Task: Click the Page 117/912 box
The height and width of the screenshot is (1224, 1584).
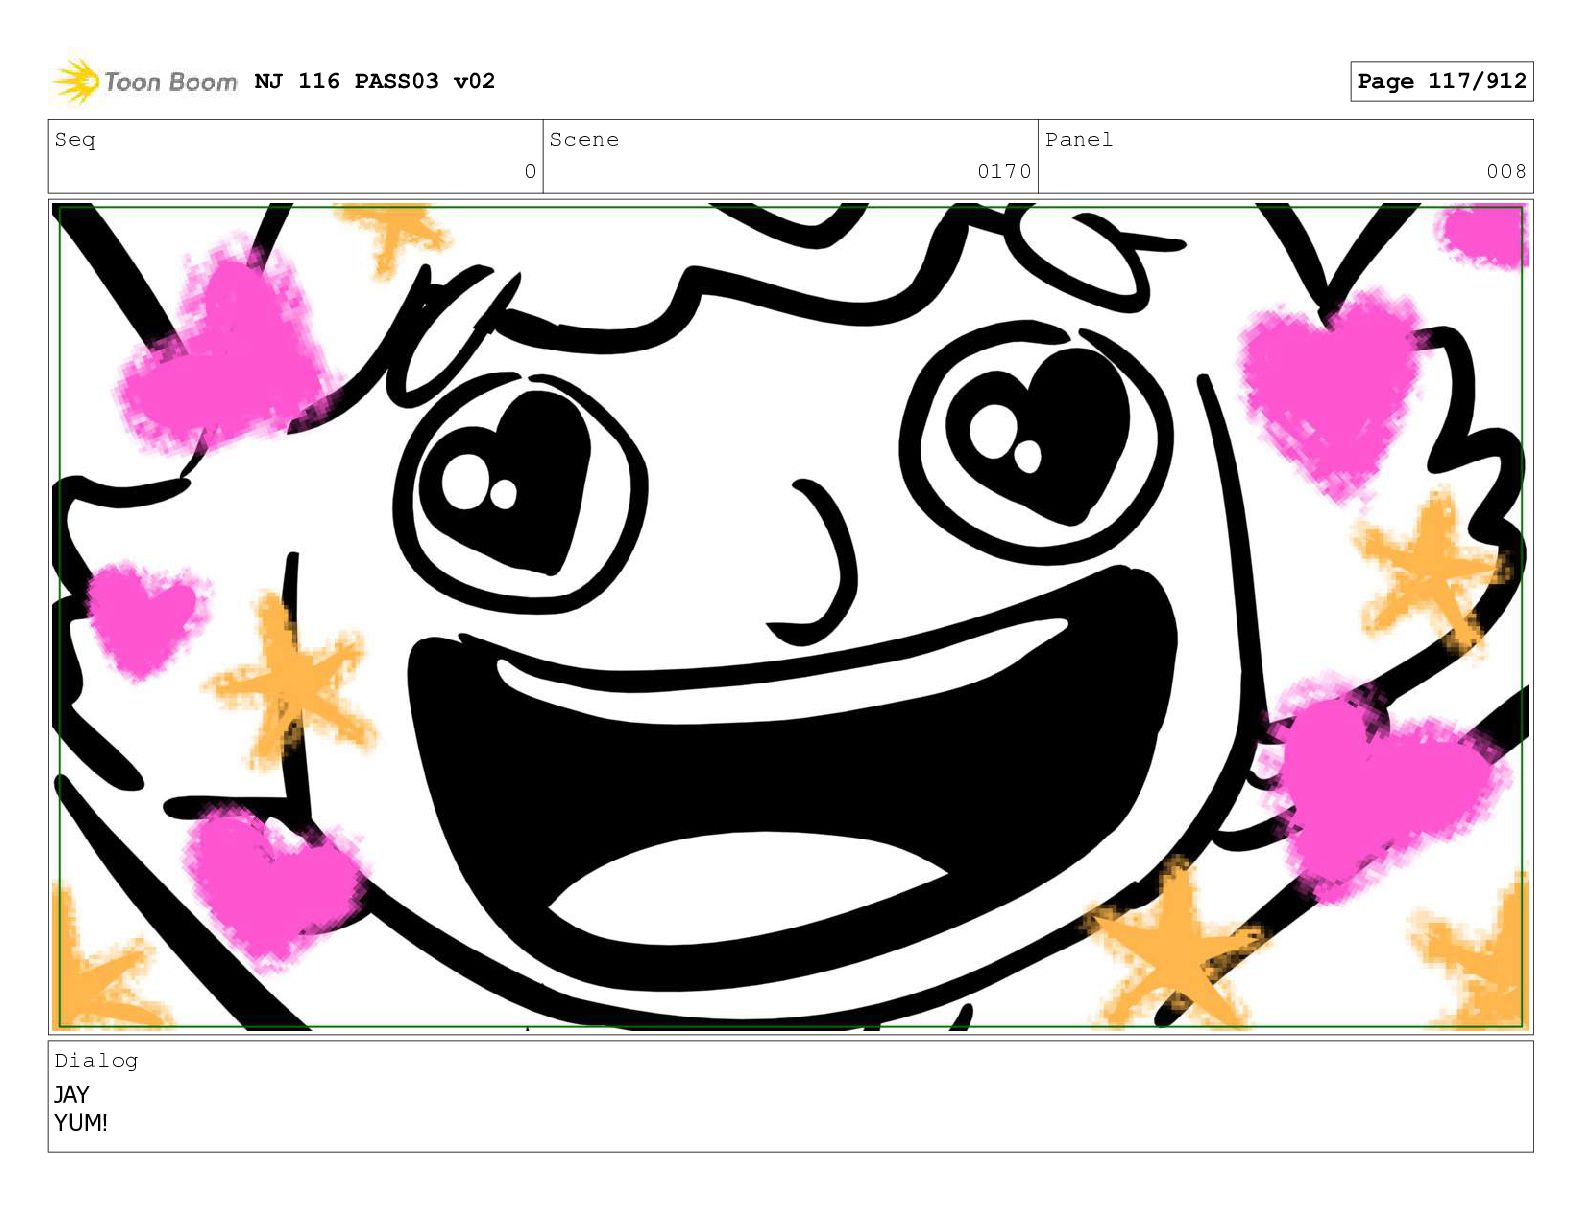Action: [x=1441, y=81]
